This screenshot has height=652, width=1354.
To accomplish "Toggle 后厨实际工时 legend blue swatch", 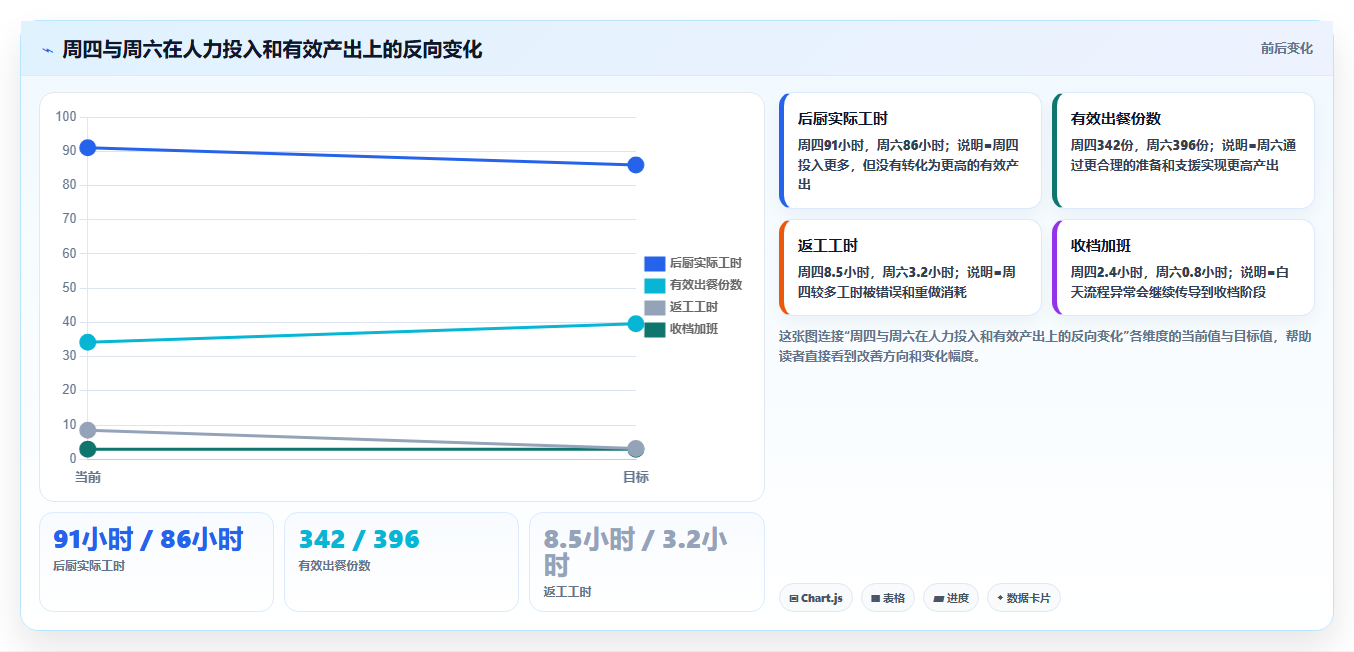I will point(654,263).
